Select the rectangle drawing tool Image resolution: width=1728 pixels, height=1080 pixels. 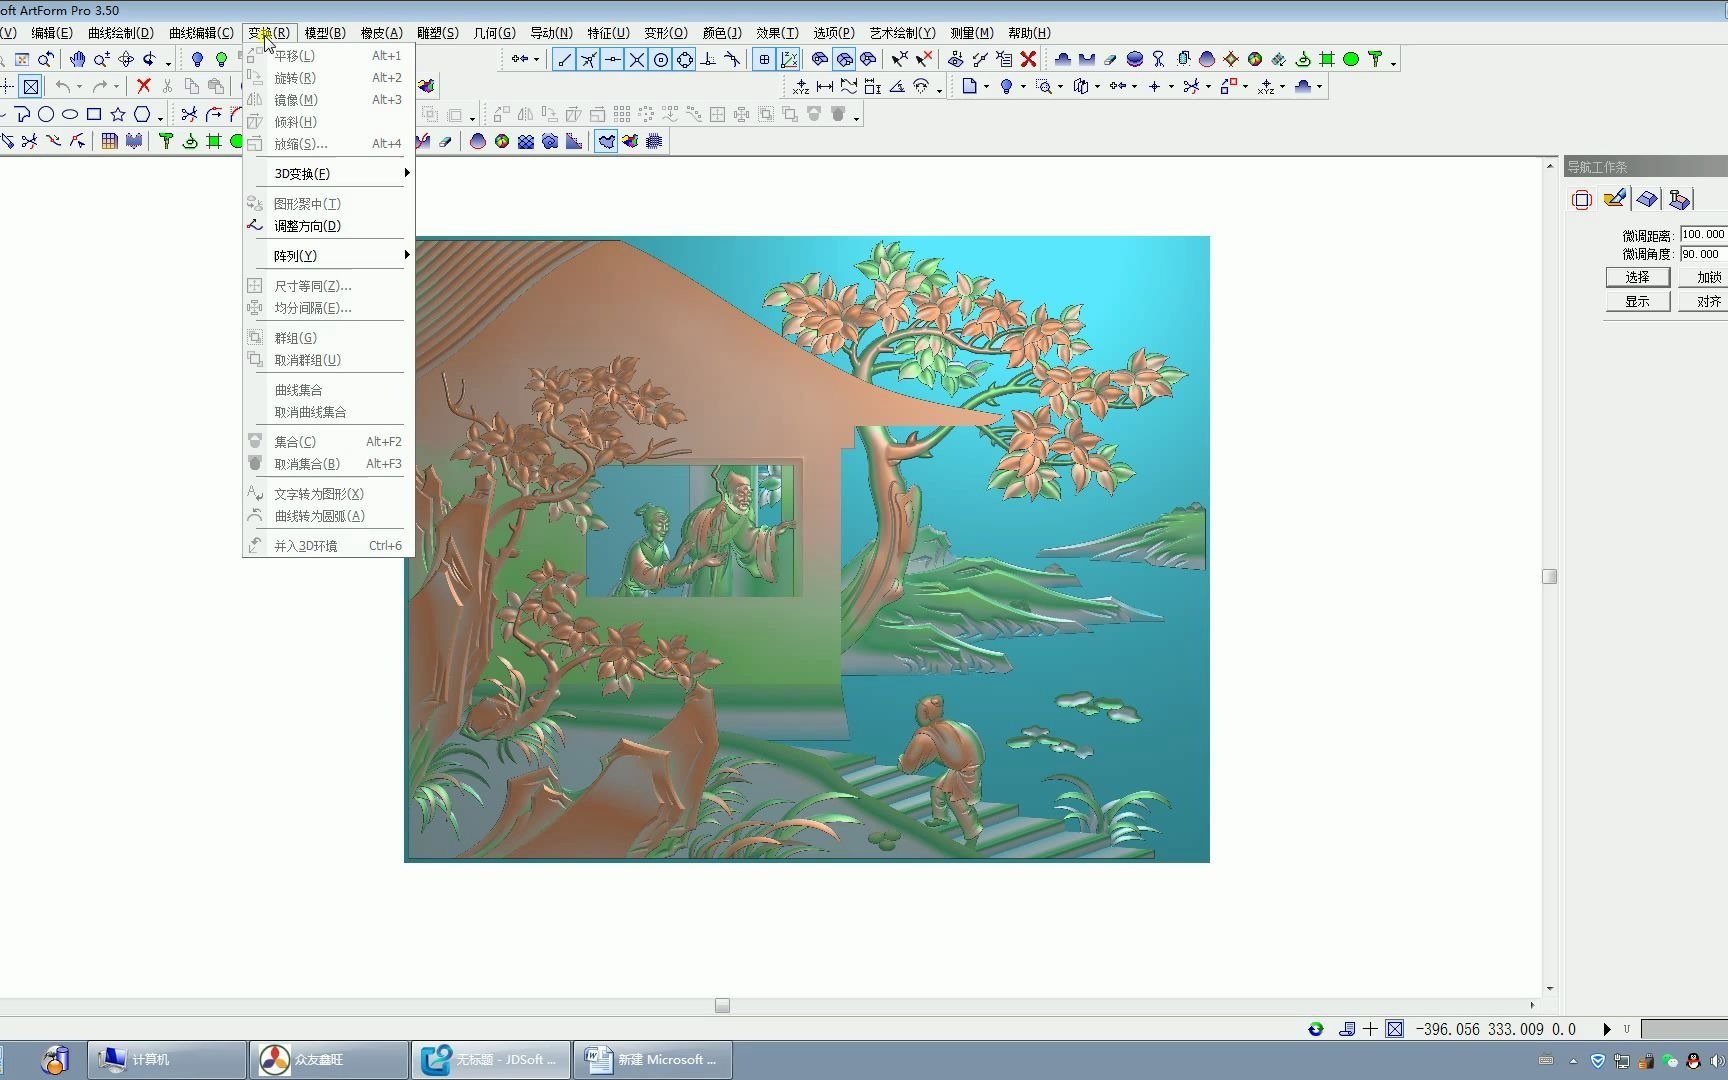[94, 114]
